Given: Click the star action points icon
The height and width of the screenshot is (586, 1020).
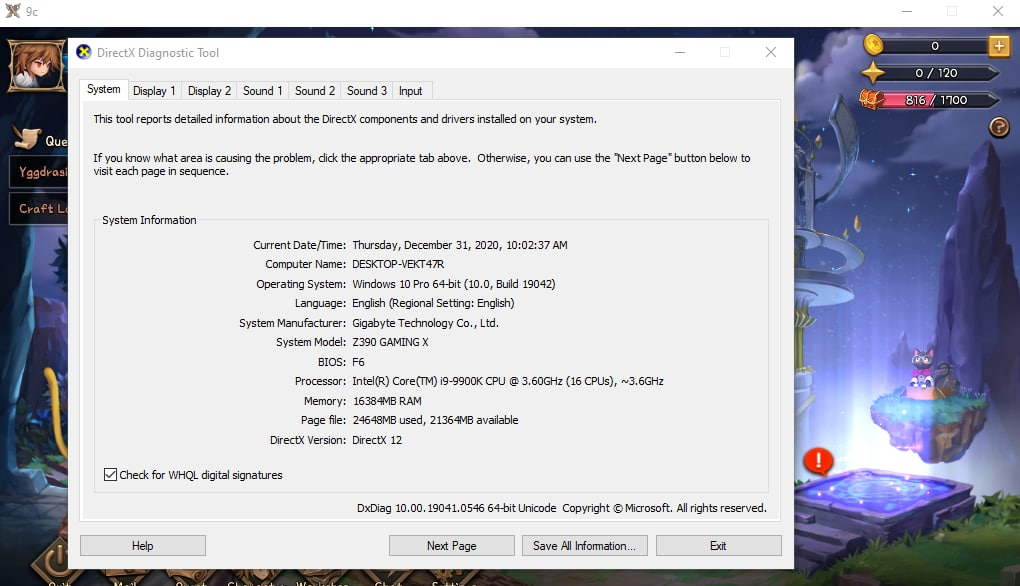Looking at the screenshot, I should (x=873, y=72).
